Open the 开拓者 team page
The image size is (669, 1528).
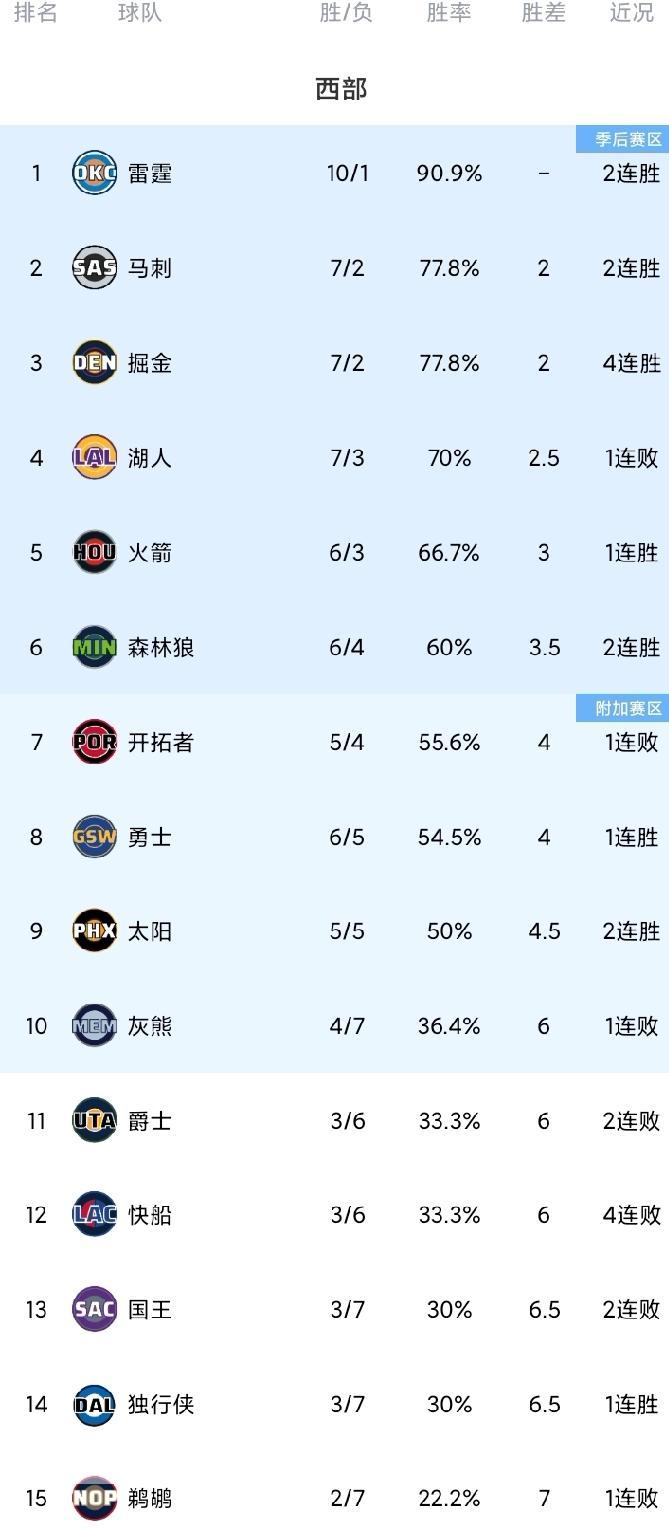[x=160, y=742]
